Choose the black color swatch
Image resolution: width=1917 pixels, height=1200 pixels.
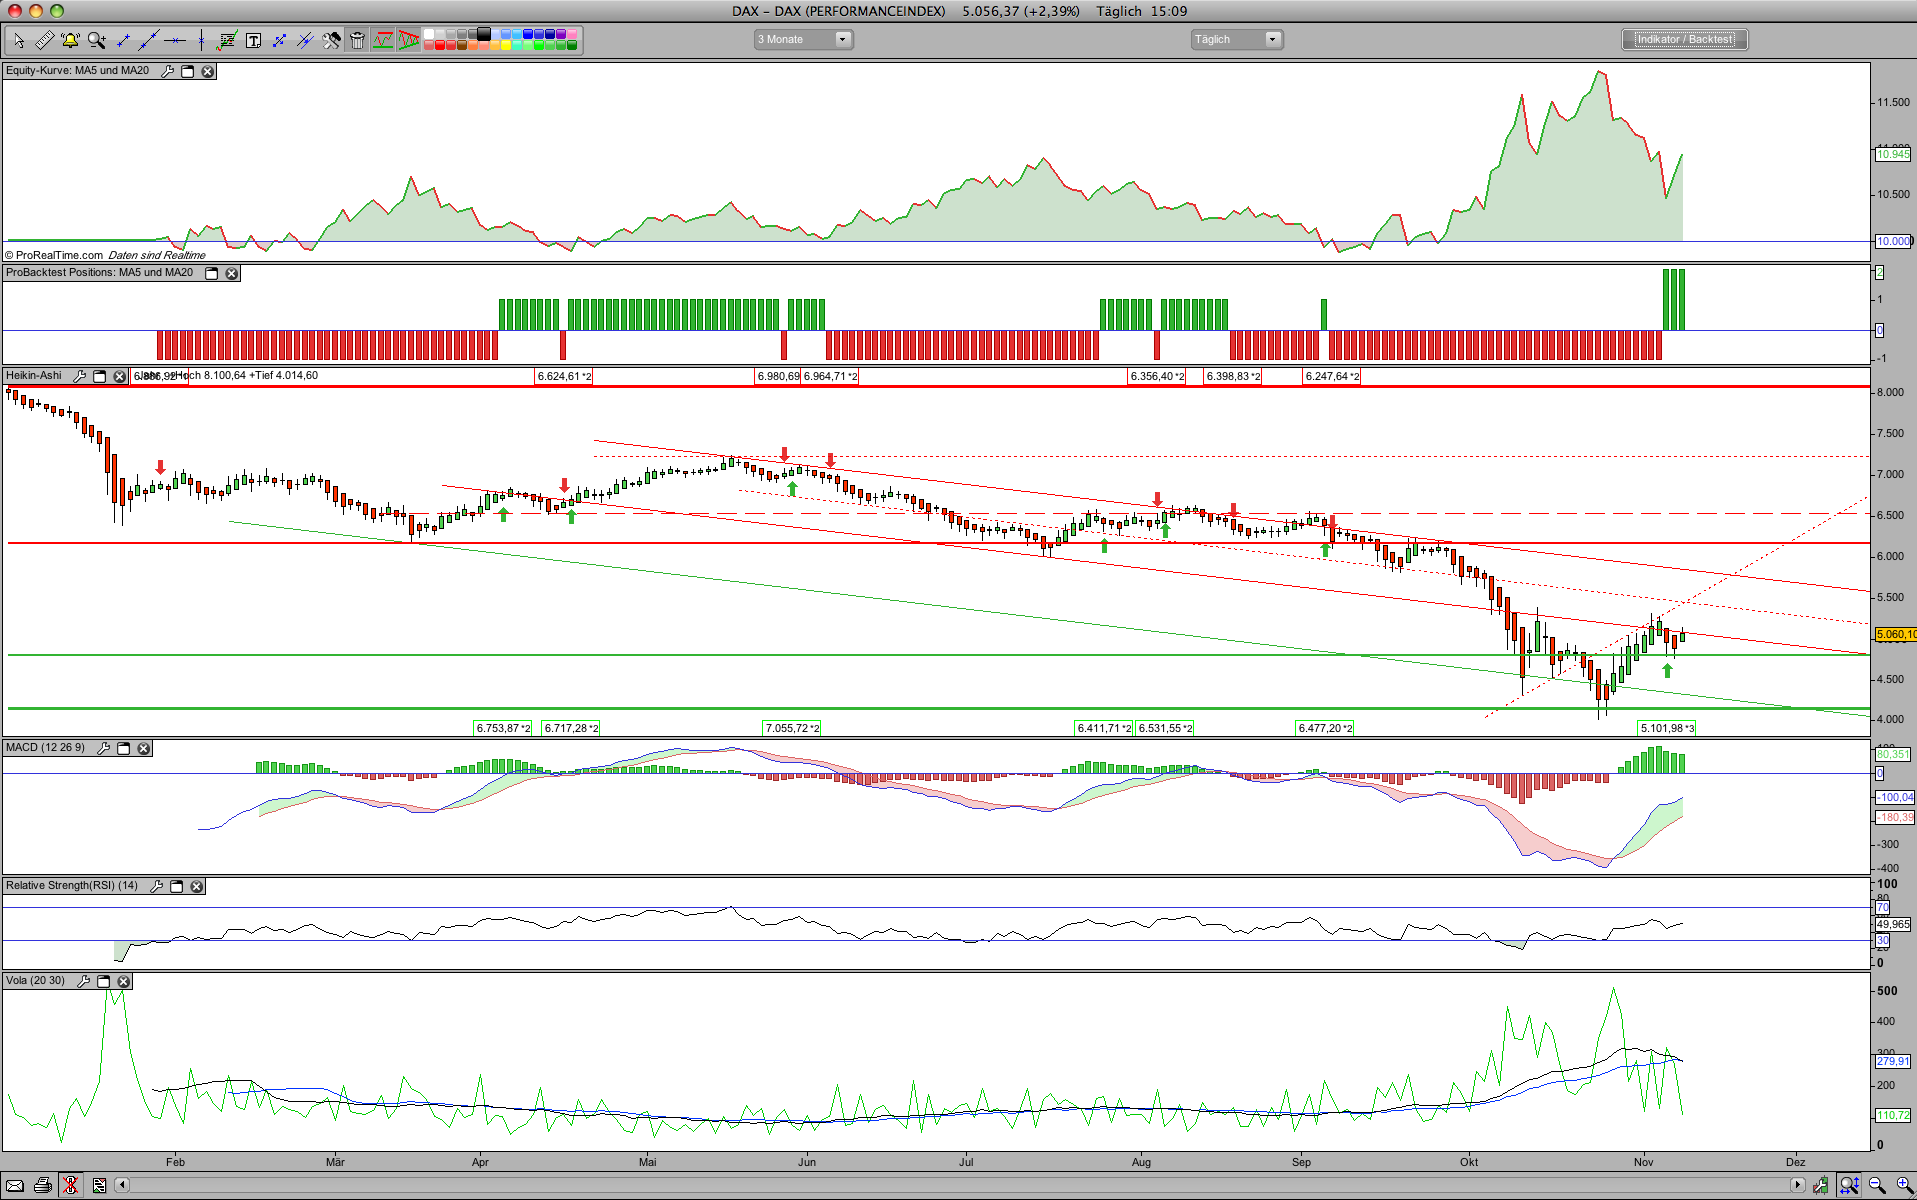click(484, 34)
